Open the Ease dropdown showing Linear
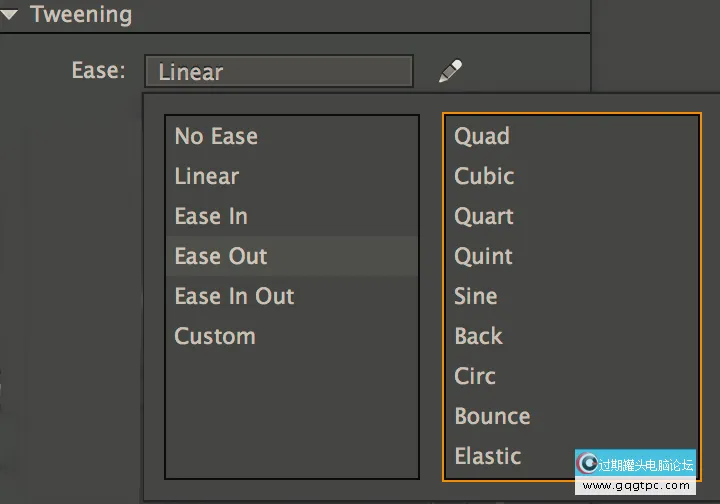The image size is (720, 504). (x=278, y=72)
